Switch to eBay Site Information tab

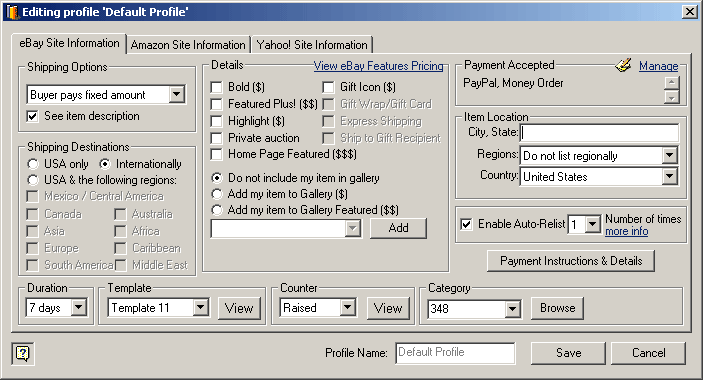69,43
